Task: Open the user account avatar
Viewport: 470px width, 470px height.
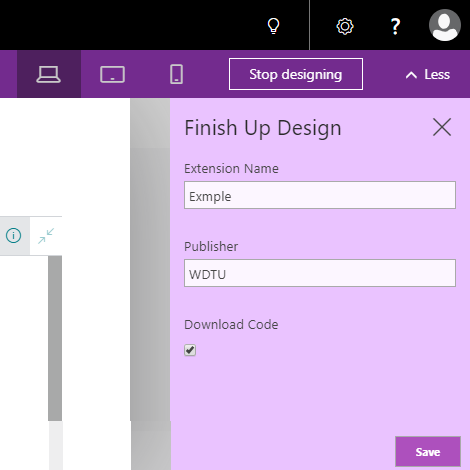Action: (x=445, y=25)
